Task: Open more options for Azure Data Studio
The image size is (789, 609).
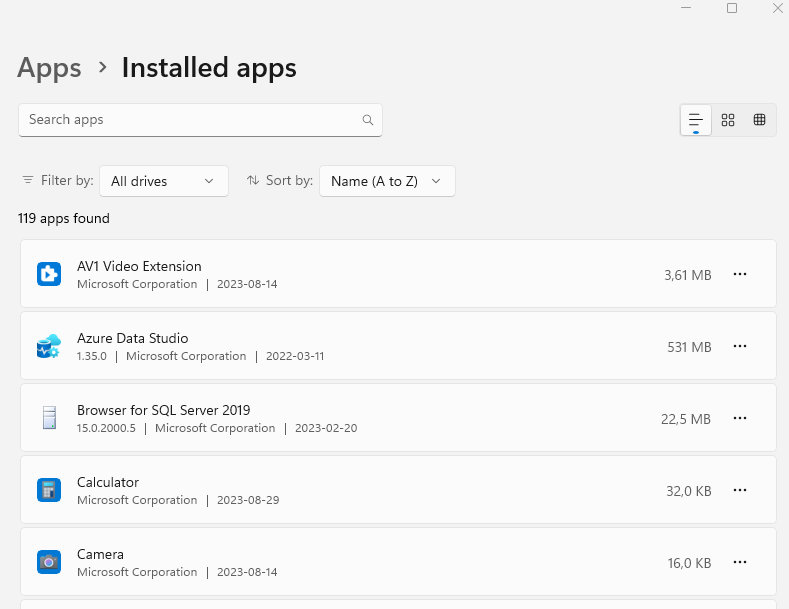Action: pos(740,346)
